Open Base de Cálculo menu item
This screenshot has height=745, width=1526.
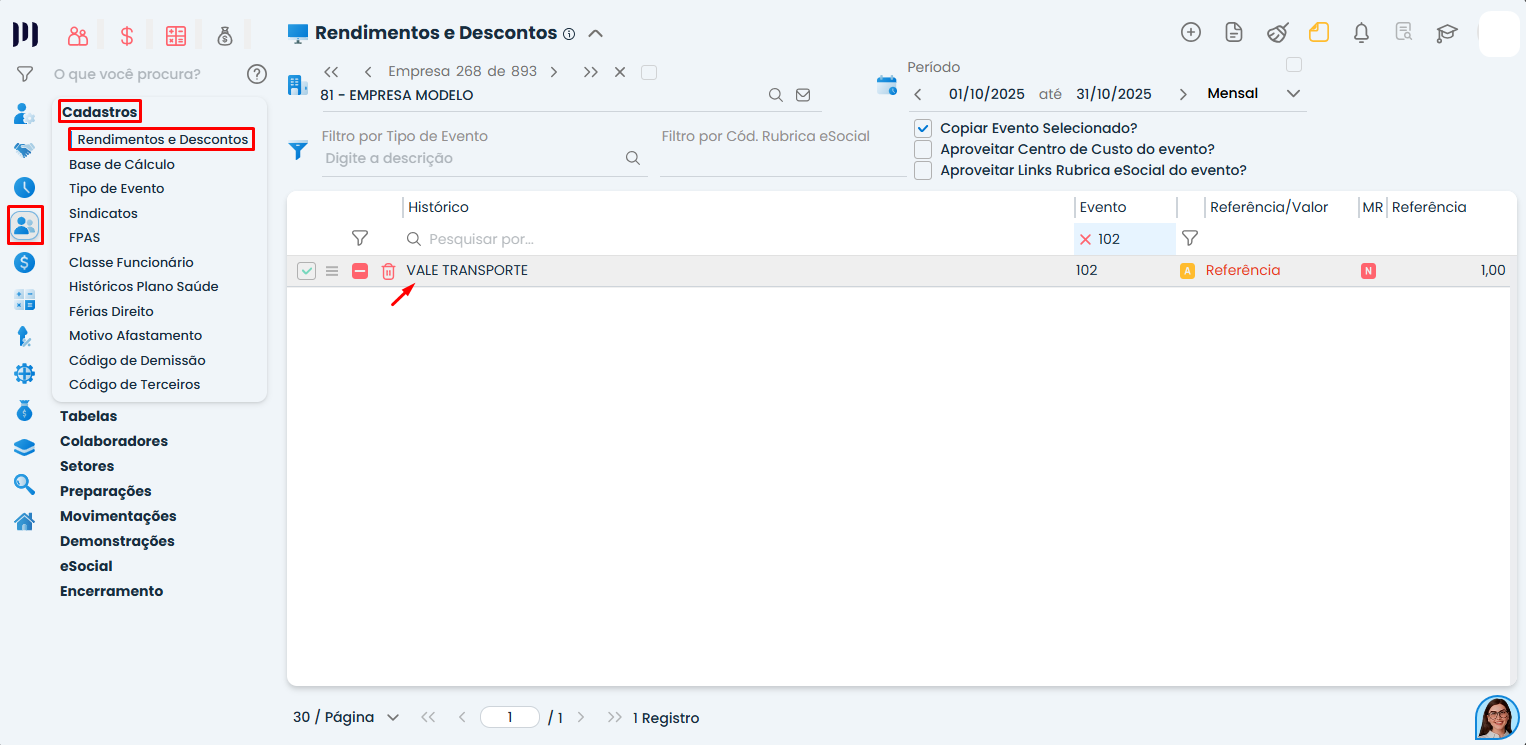click(122, 164)
